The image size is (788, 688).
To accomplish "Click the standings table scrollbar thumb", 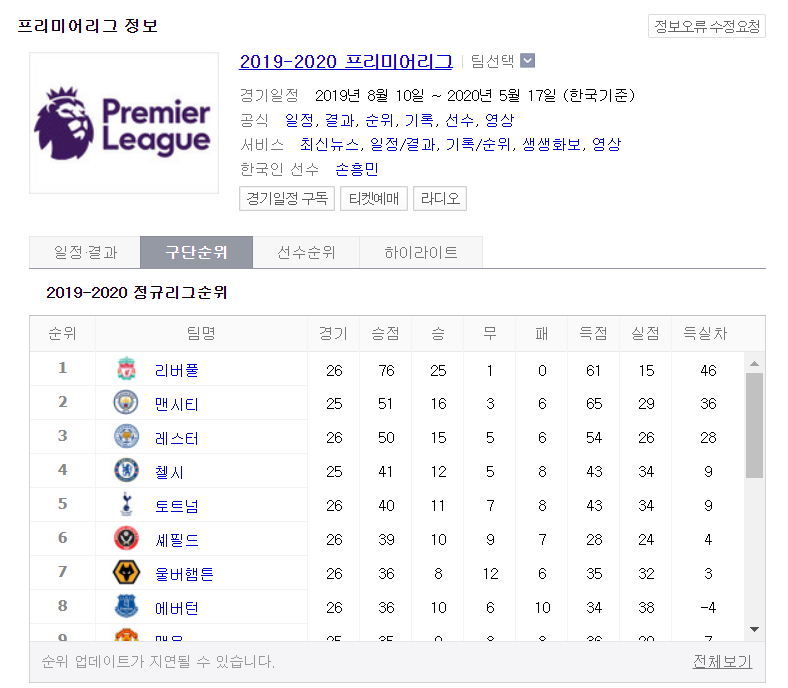I will pyautogui.click(x=754, y=425).
